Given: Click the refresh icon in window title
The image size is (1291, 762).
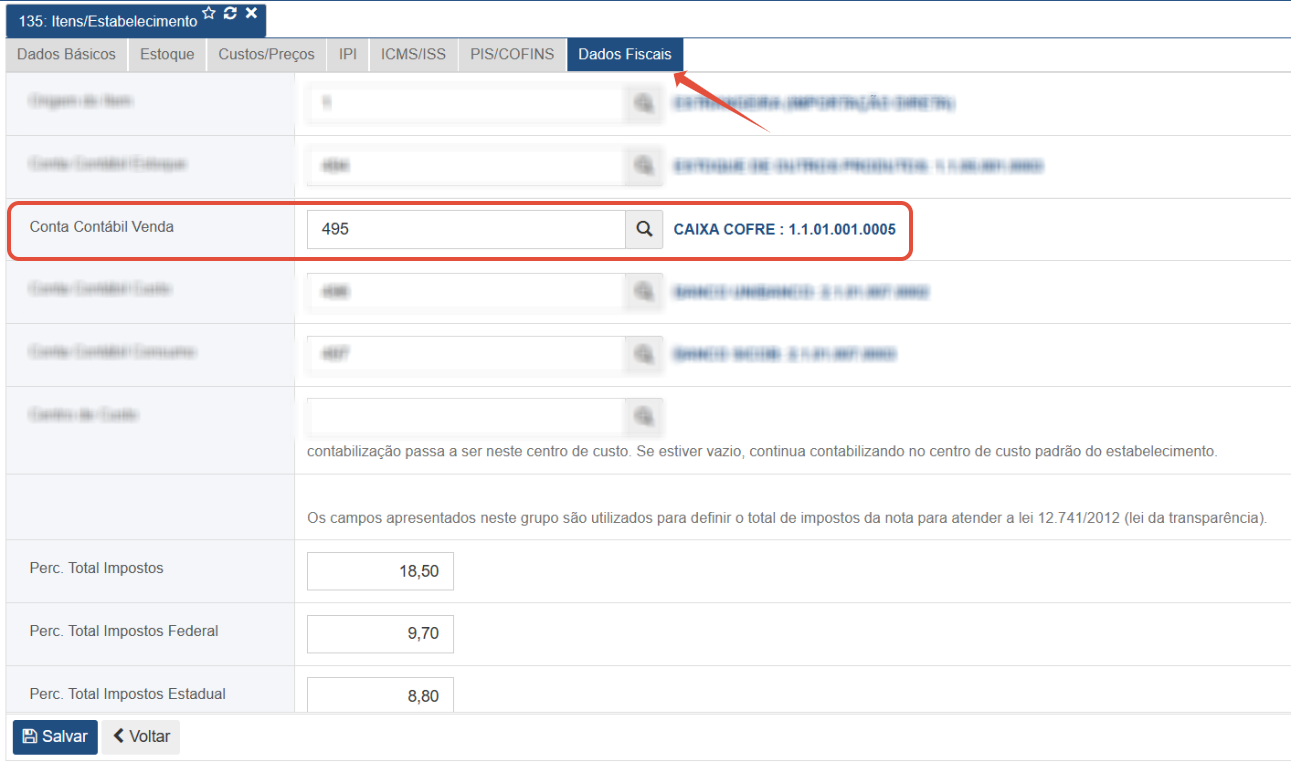Looking at the screenshot, I should tap(230, 13).
